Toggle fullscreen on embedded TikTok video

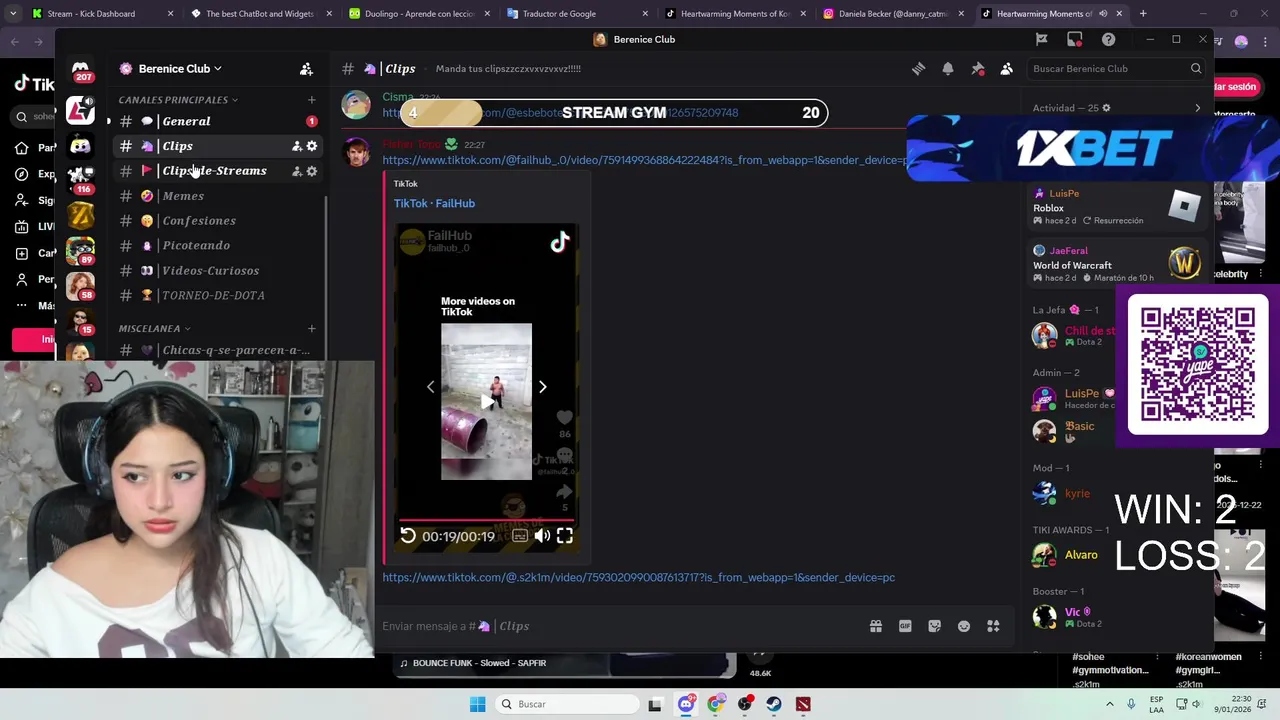tap(565, 536)
